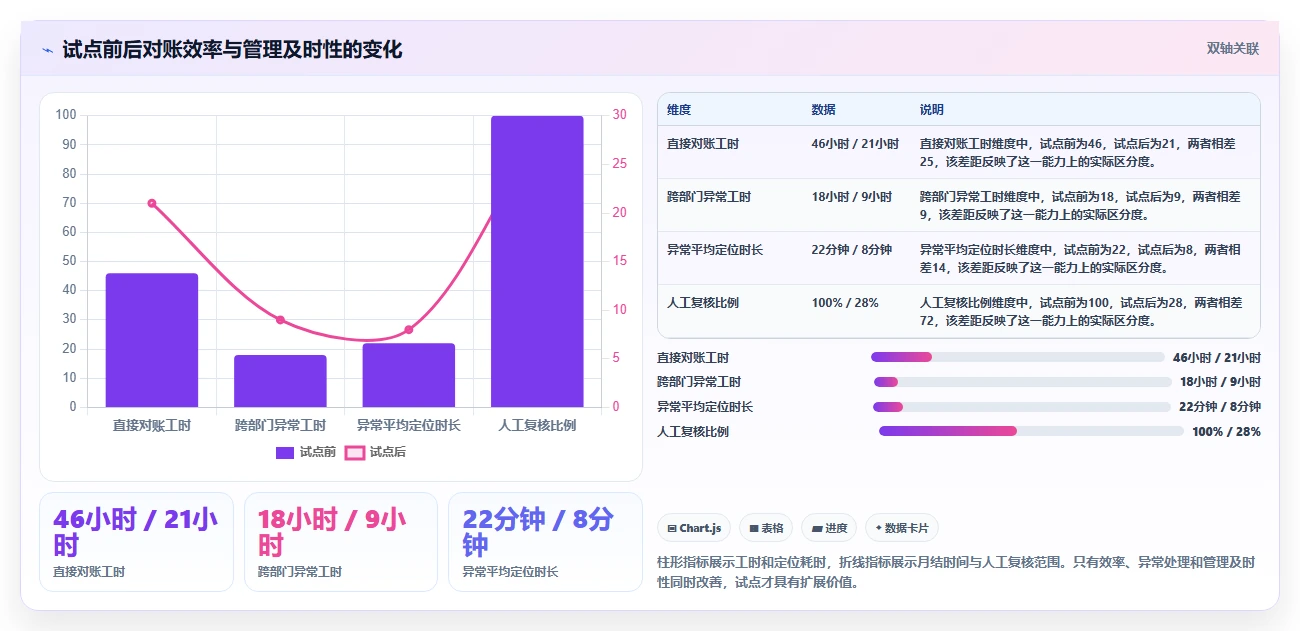Click x-axis label 跨部门异常工时
Screen dimensions: 1300x631
tap(280, 426)
